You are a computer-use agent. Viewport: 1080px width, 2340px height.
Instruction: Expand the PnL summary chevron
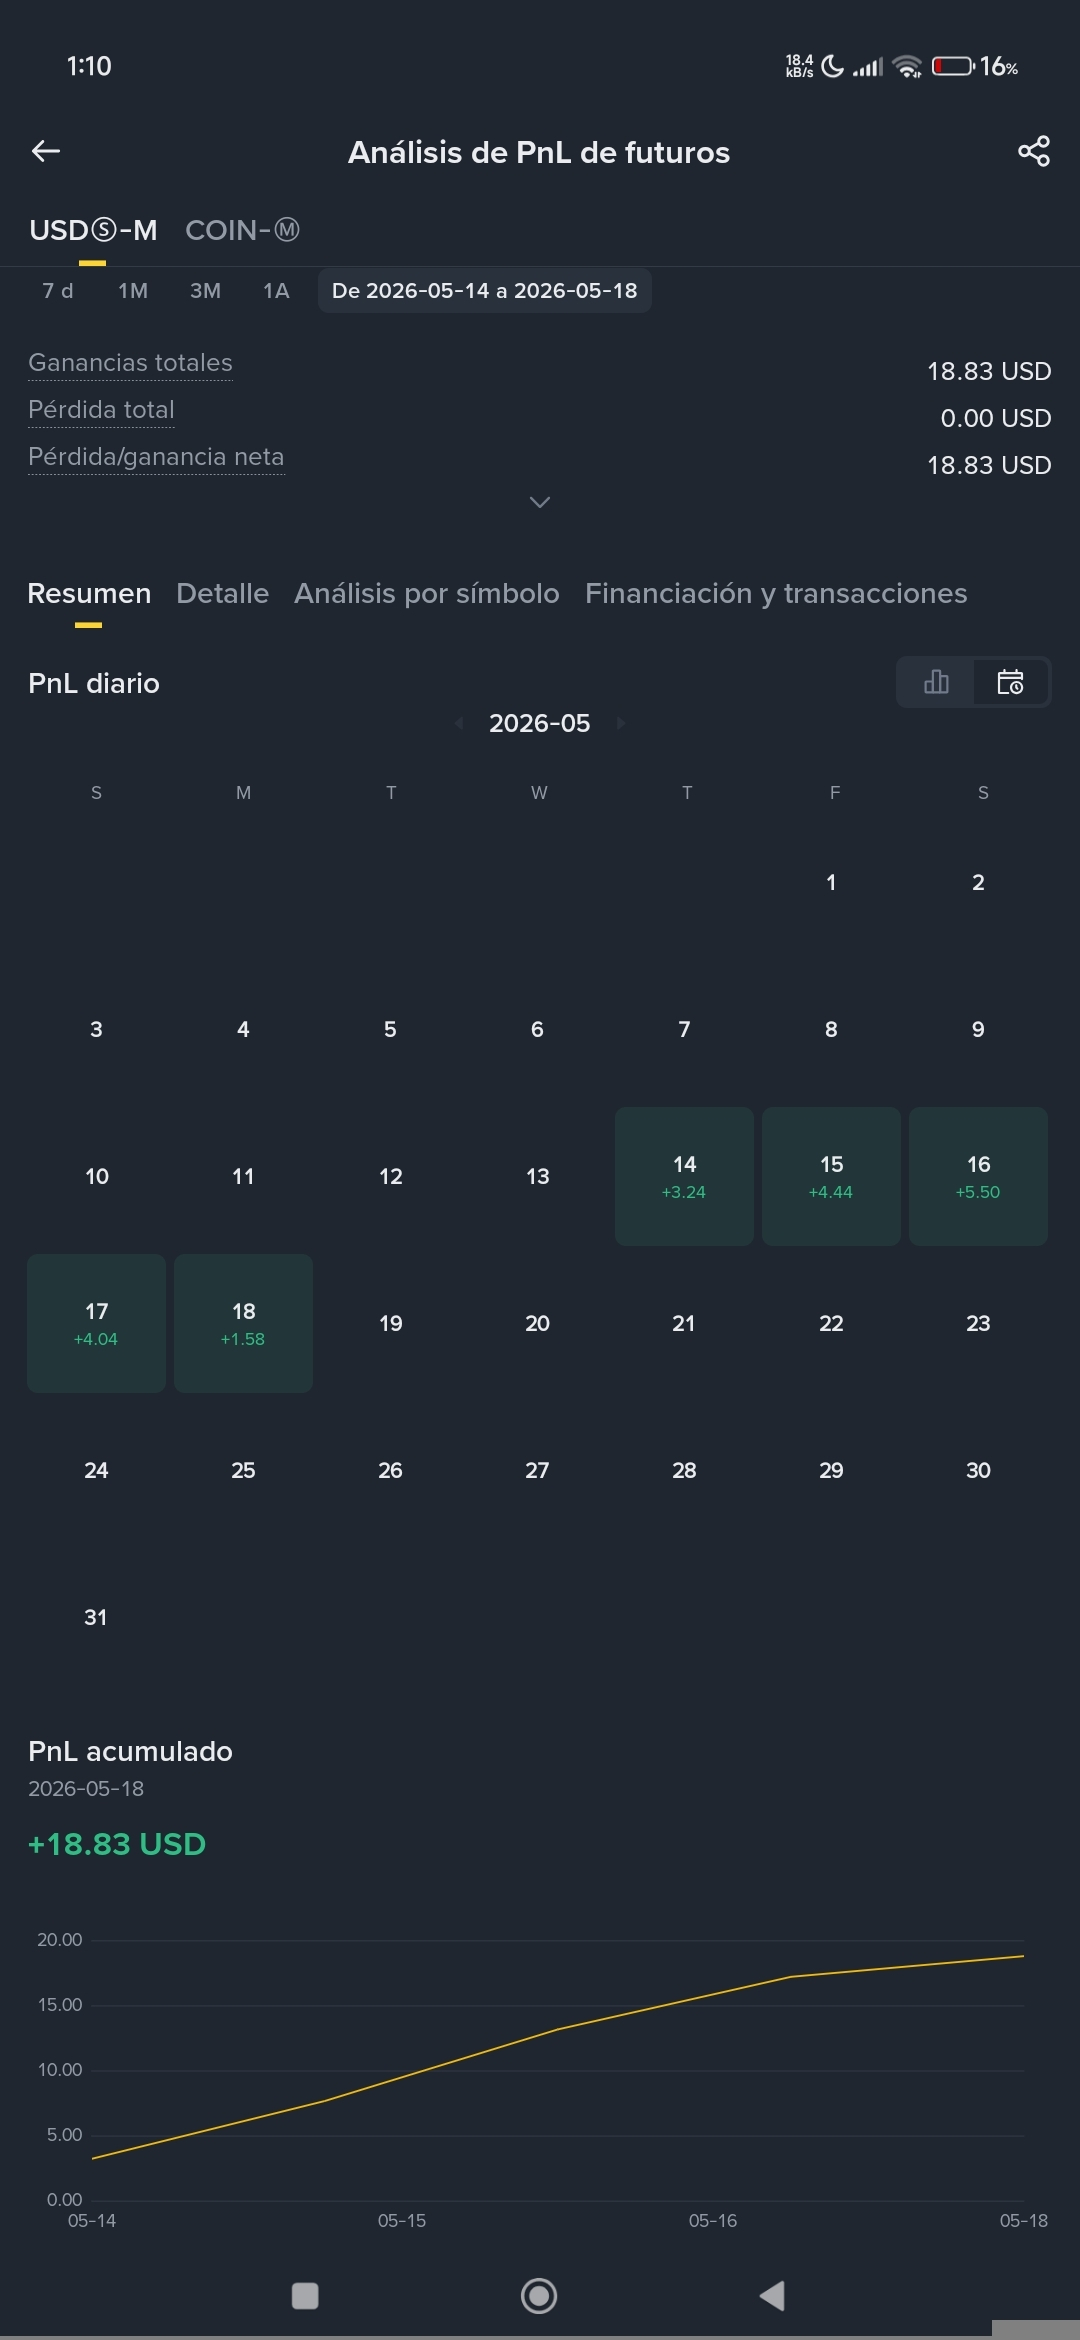point(540,502)
